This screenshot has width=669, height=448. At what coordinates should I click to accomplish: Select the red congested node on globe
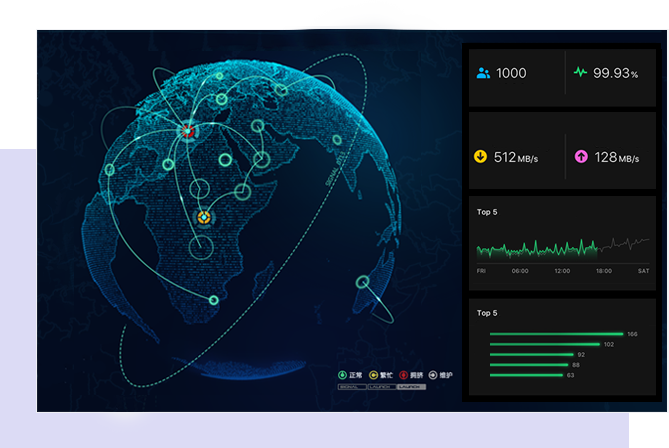(x=186, y=130)
